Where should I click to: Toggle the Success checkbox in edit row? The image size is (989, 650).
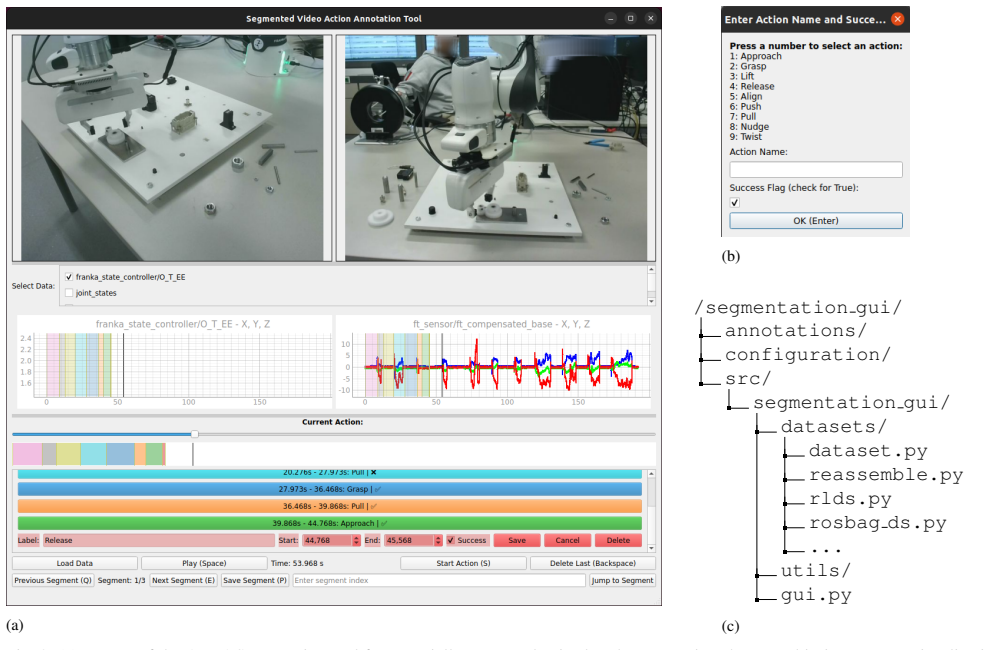click(450, 540)
